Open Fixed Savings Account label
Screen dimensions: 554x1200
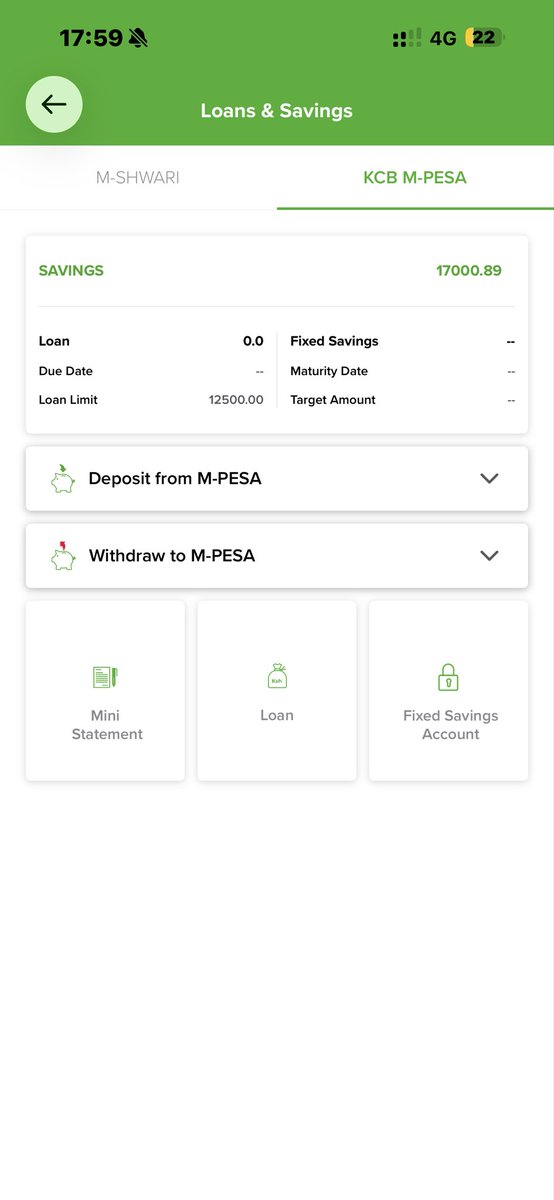click(x=450, y=725)
